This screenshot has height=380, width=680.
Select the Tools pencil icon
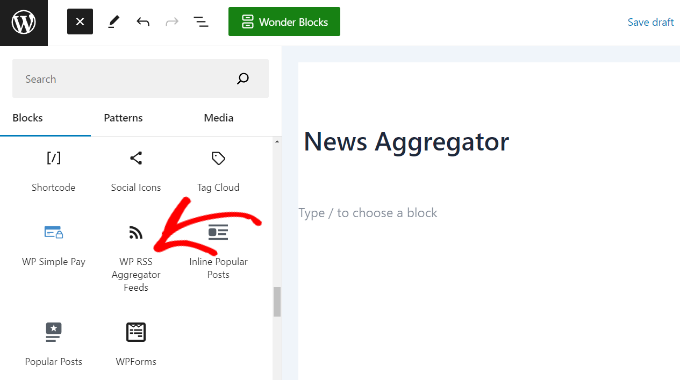tap(114, 22)
